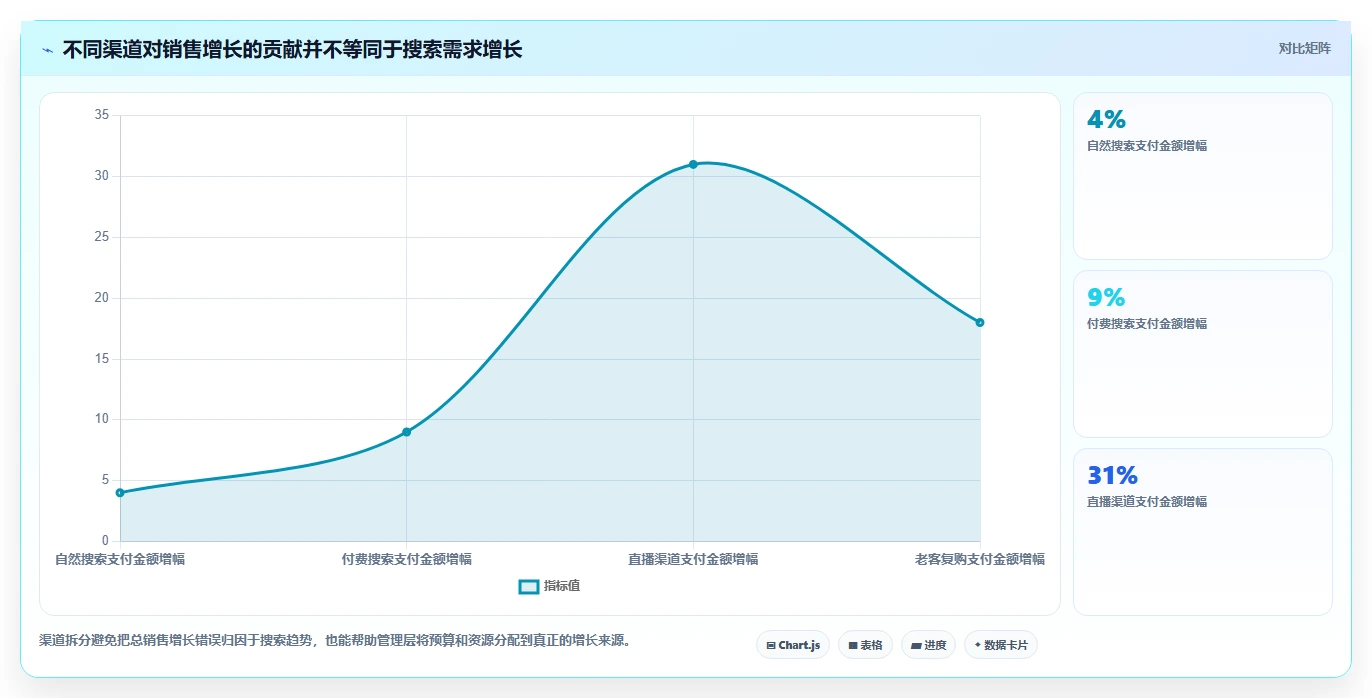The width and height of the screenshot is (1372, 698).
Task: Click the icon inside the Chart.js pill
Action: pyautogui.click(x=771, y=646)
